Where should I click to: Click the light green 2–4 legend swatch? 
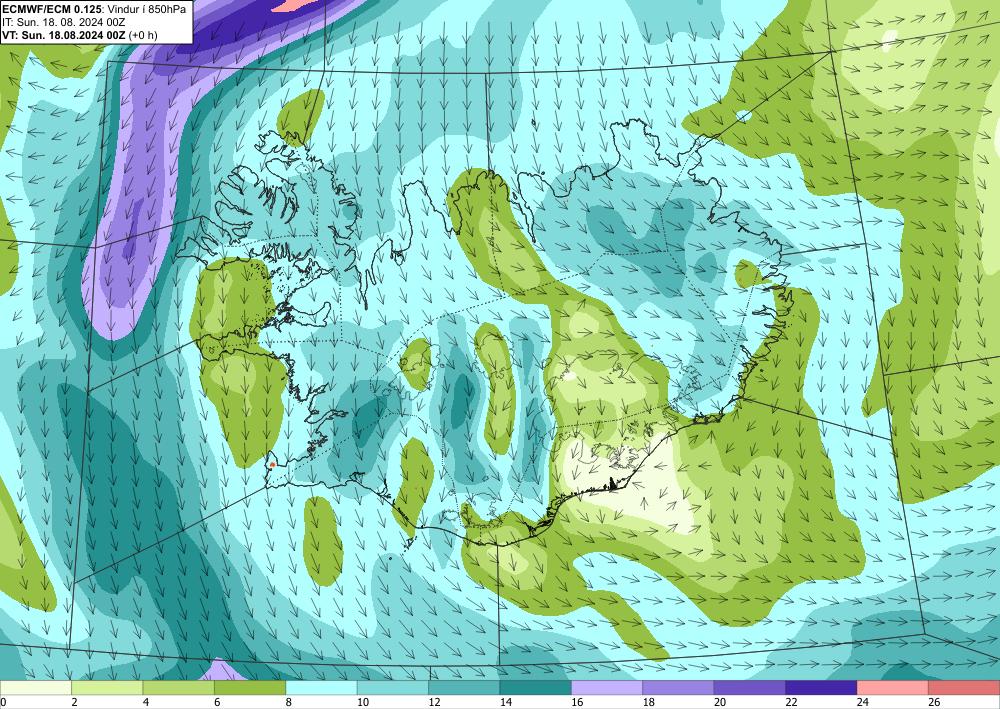coord(107,688)
